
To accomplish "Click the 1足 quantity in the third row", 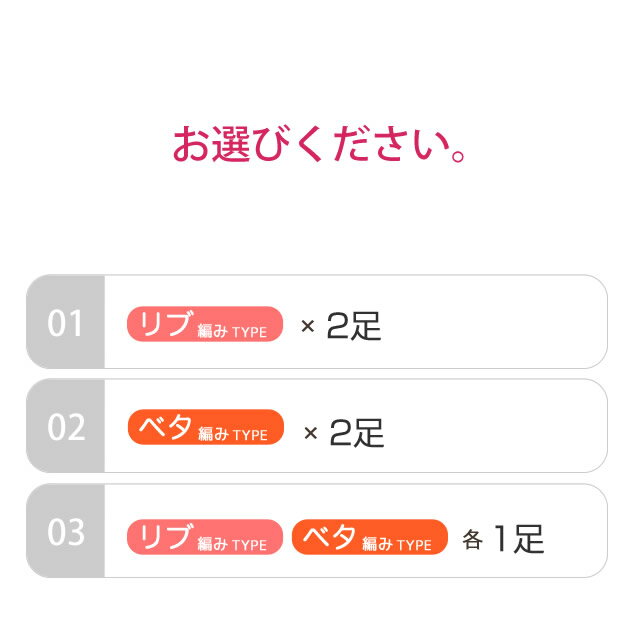I will pyautogui.click(x=519, y=539).
